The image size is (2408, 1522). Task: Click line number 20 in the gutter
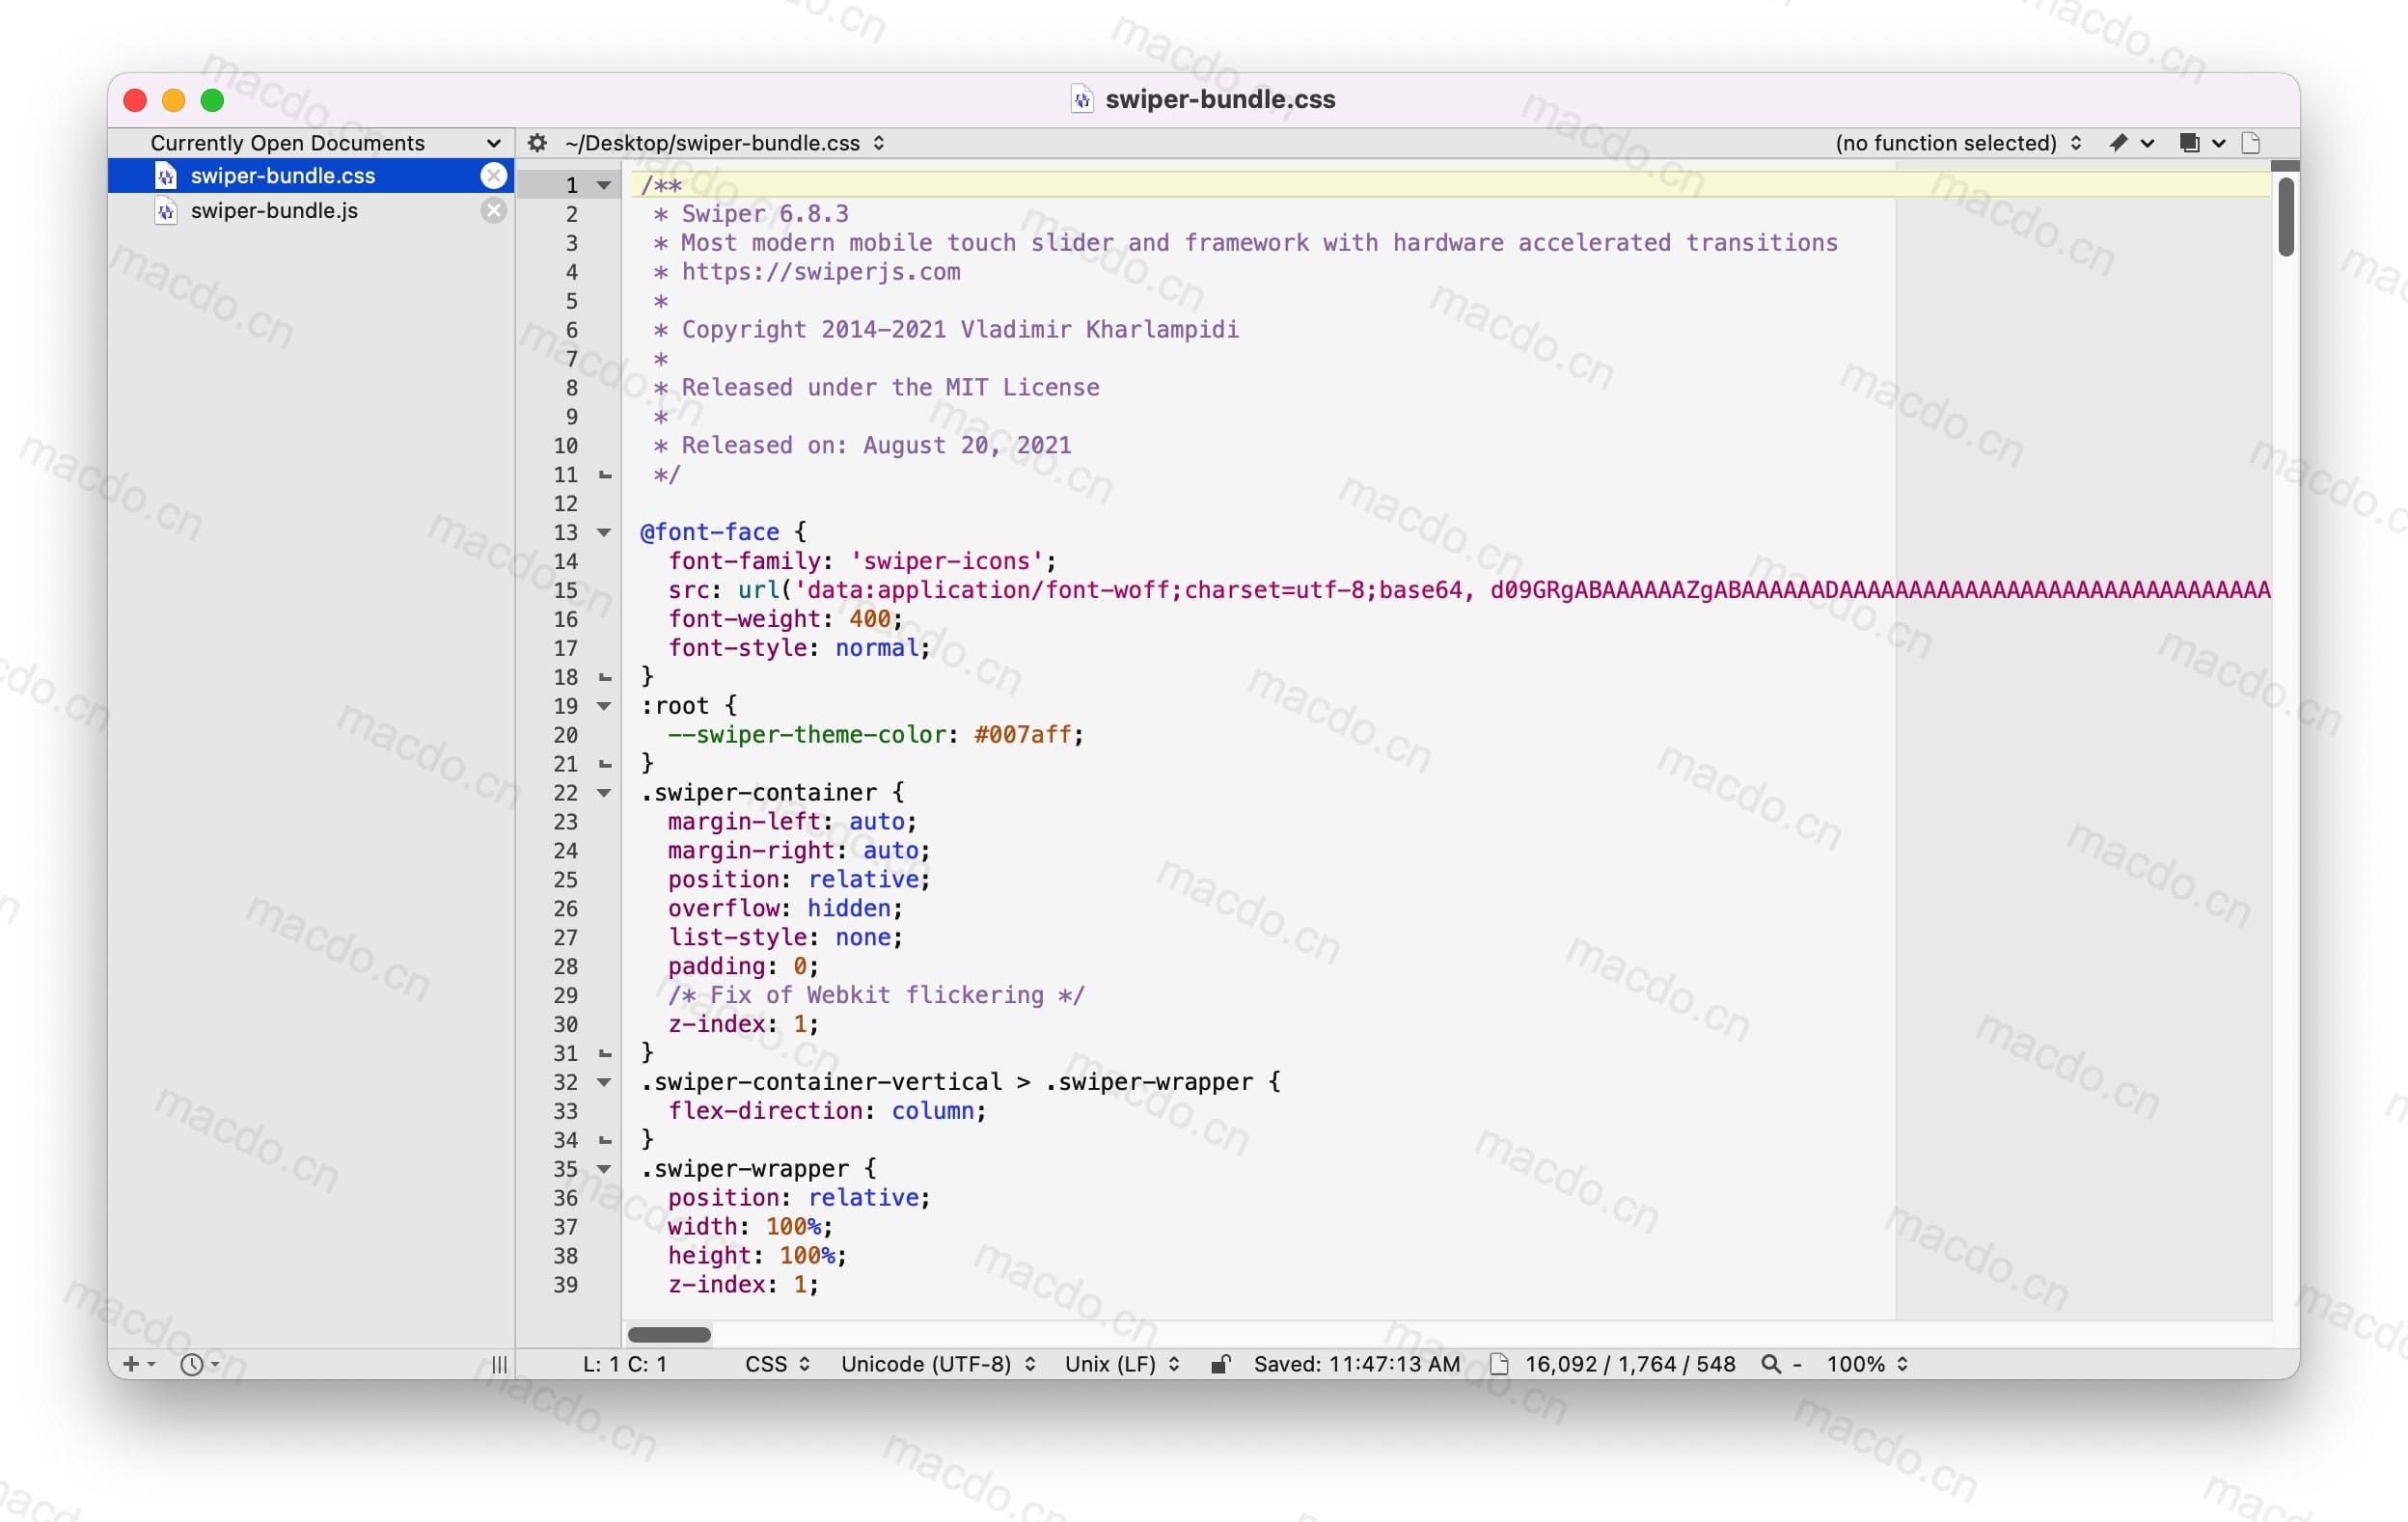[x=566, y=735]
